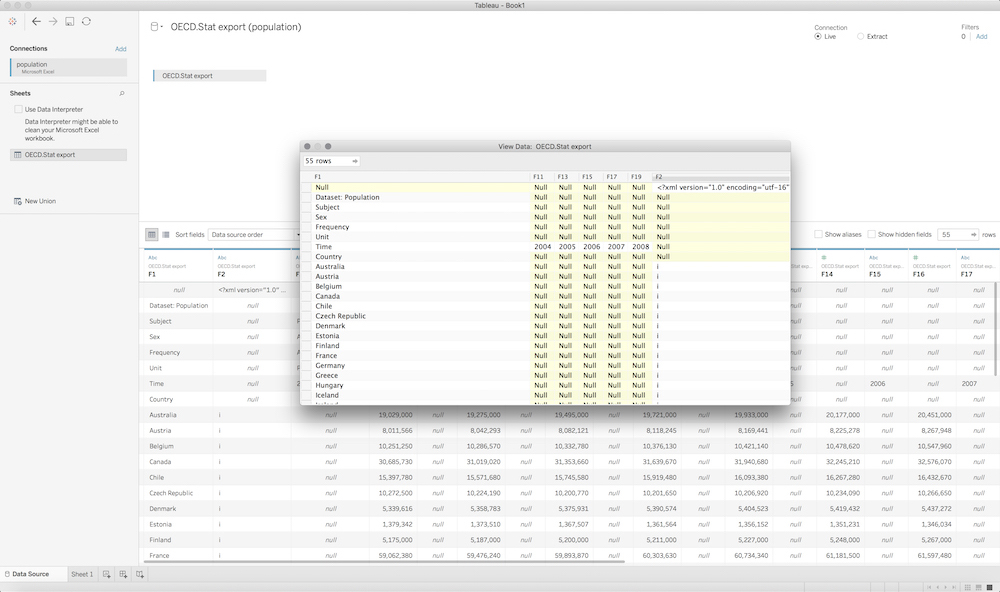Go back with the left arrow icon
This screenshot has height=592, width=1000.
[36, 21]
